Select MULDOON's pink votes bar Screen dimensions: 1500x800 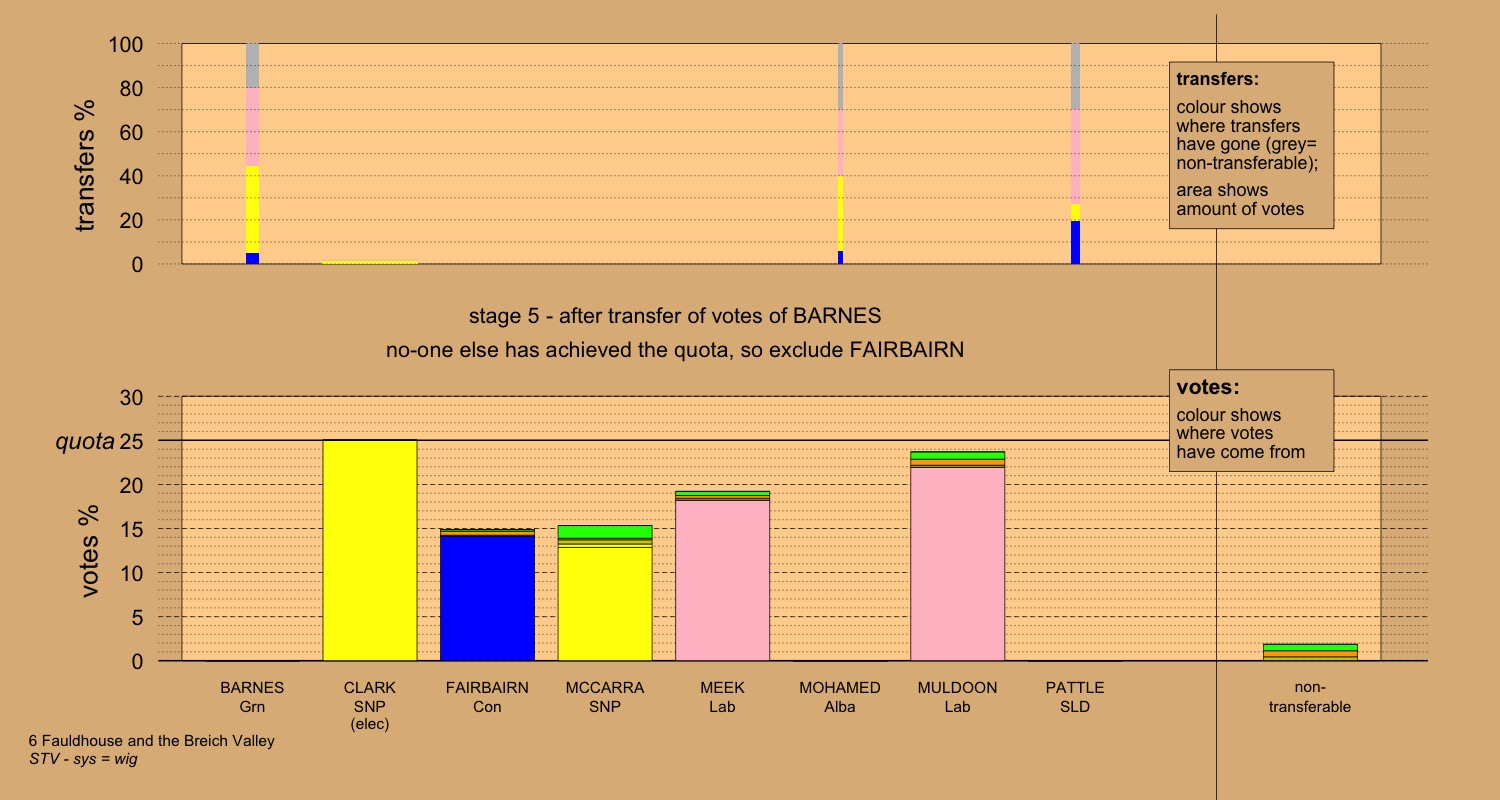pyautogui.click(x=957, y=564)
